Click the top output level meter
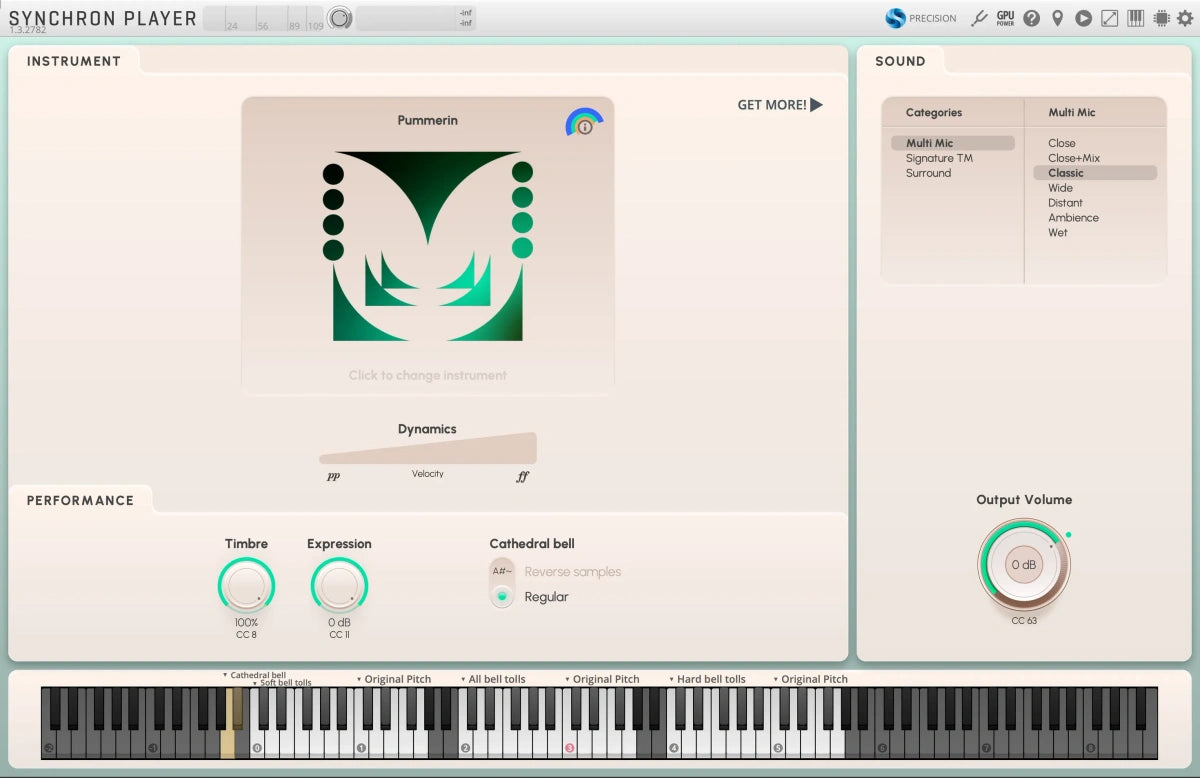This screenshot has width=1200, height=778. pos(415,18)
